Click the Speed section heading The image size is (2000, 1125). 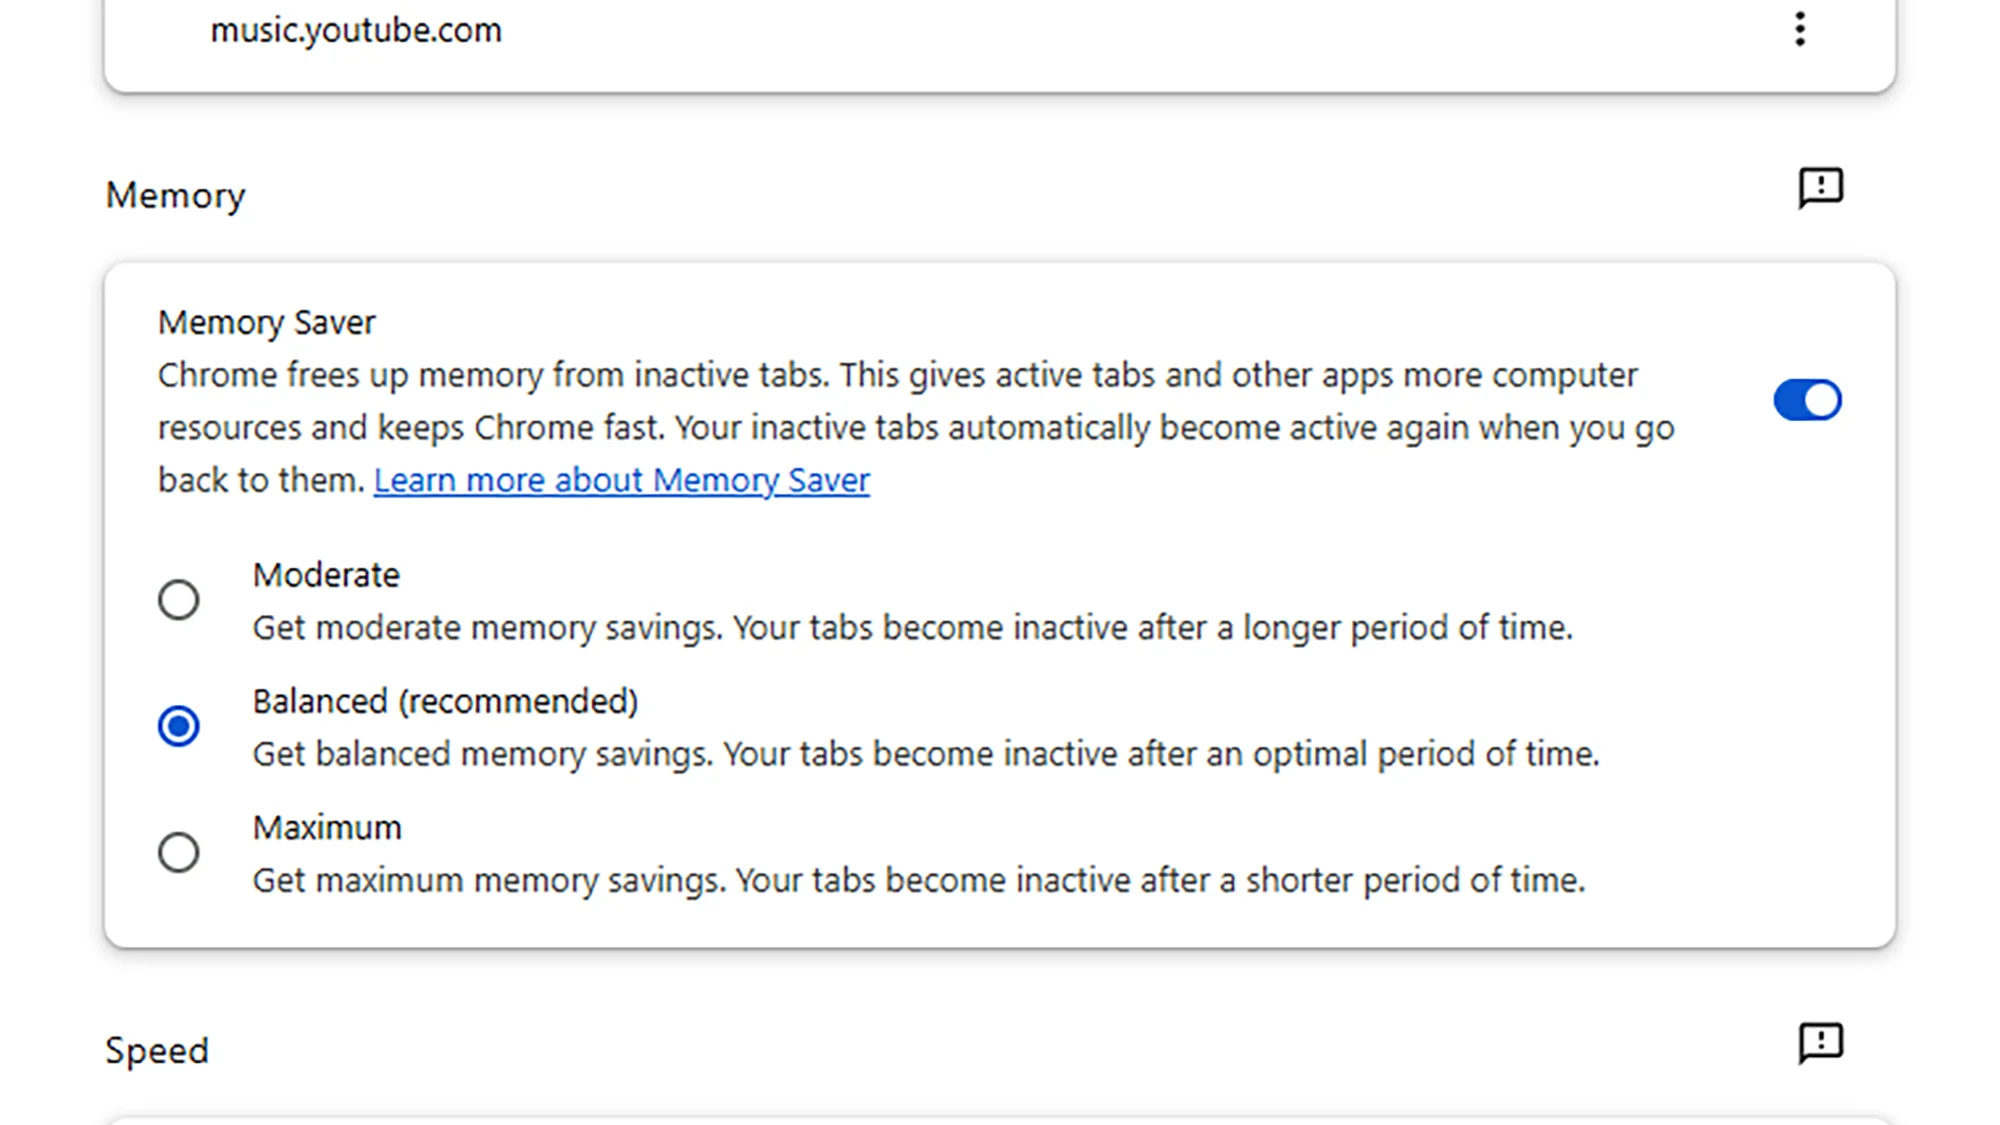tap(156, 1049)
